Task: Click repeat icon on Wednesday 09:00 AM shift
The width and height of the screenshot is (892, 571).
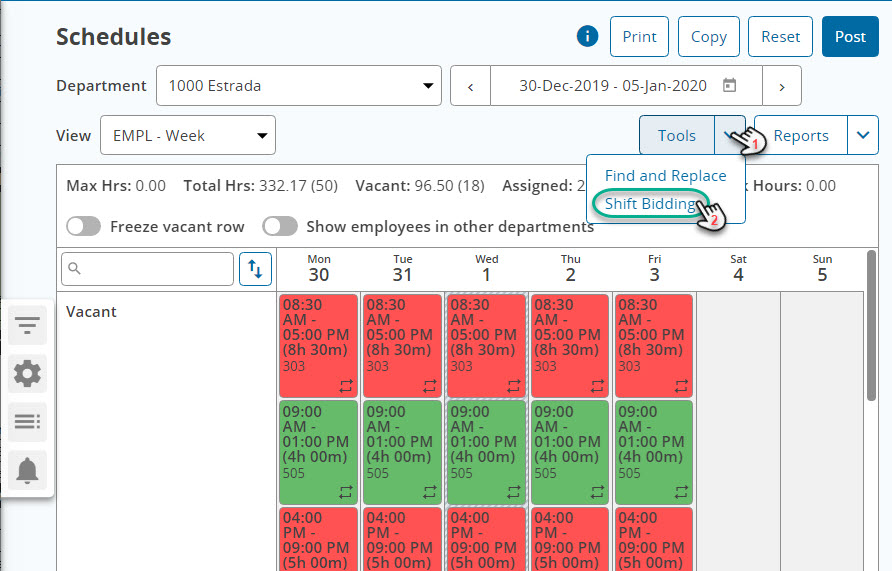Action: point(514,492)
